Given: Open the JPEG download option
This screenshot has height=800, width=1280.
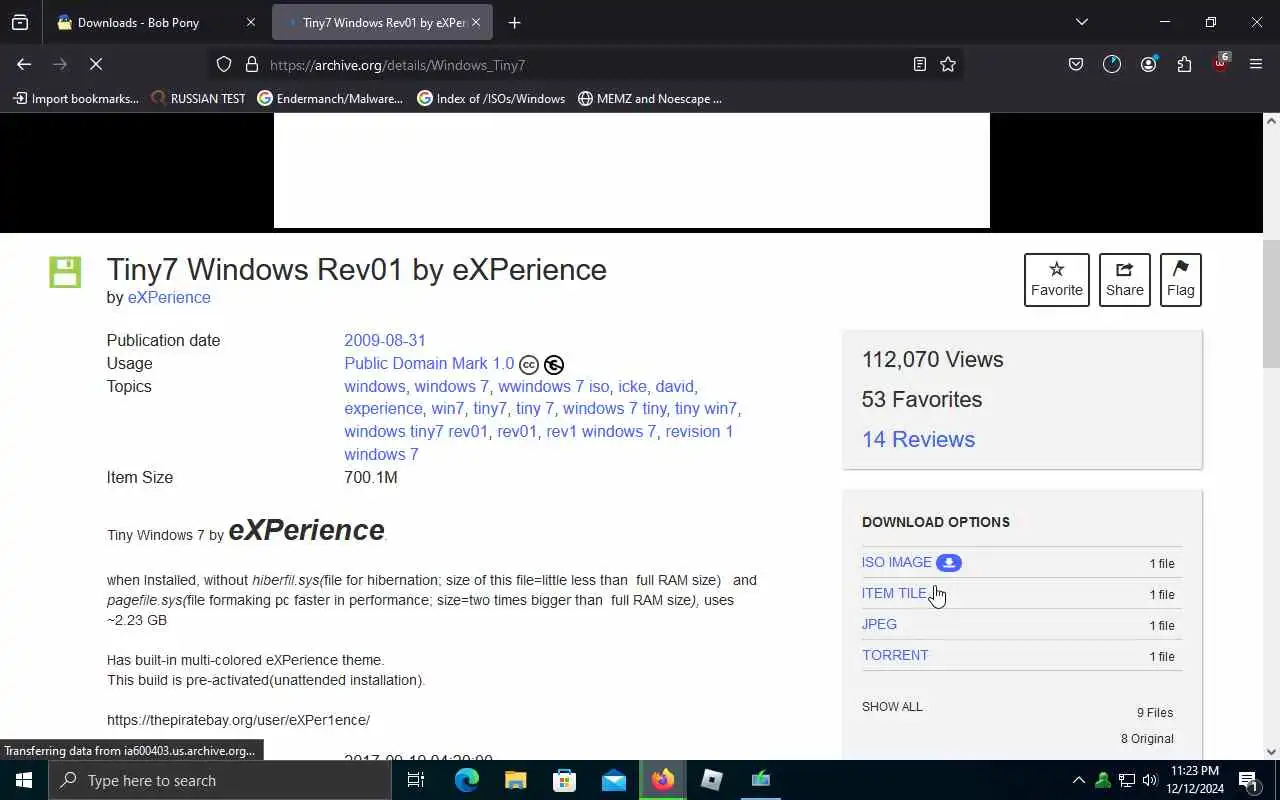Looking at the screenshot, I should [x=879, y=624].
